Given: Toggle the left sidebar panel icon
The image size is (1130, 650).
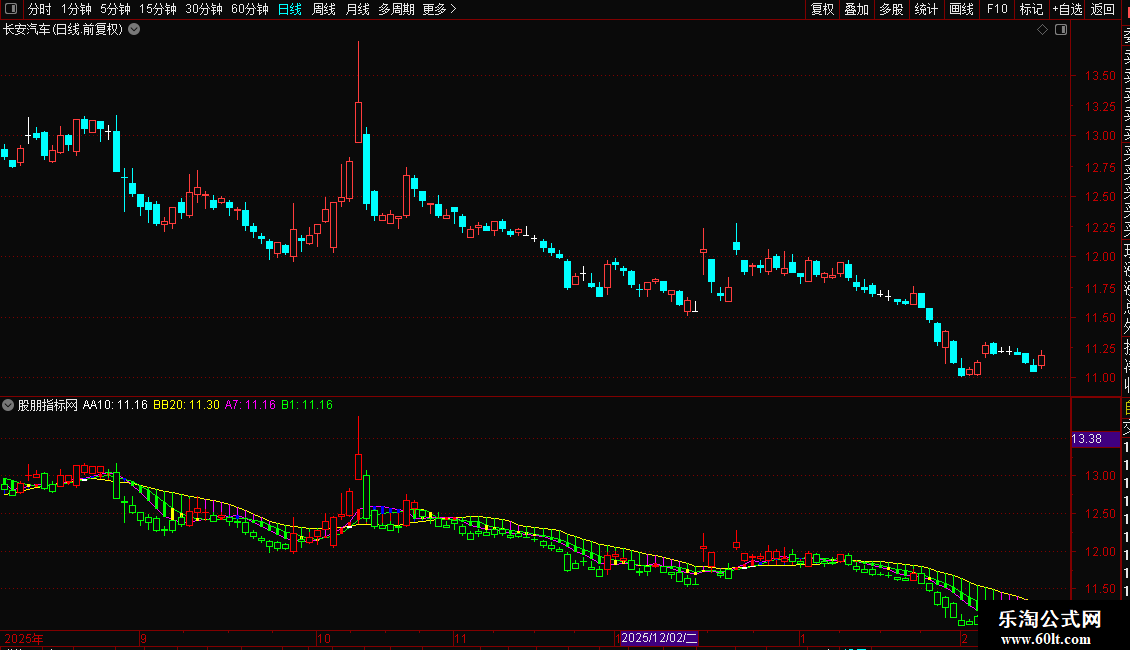Looking at the screenshot, I should [11, 9].
